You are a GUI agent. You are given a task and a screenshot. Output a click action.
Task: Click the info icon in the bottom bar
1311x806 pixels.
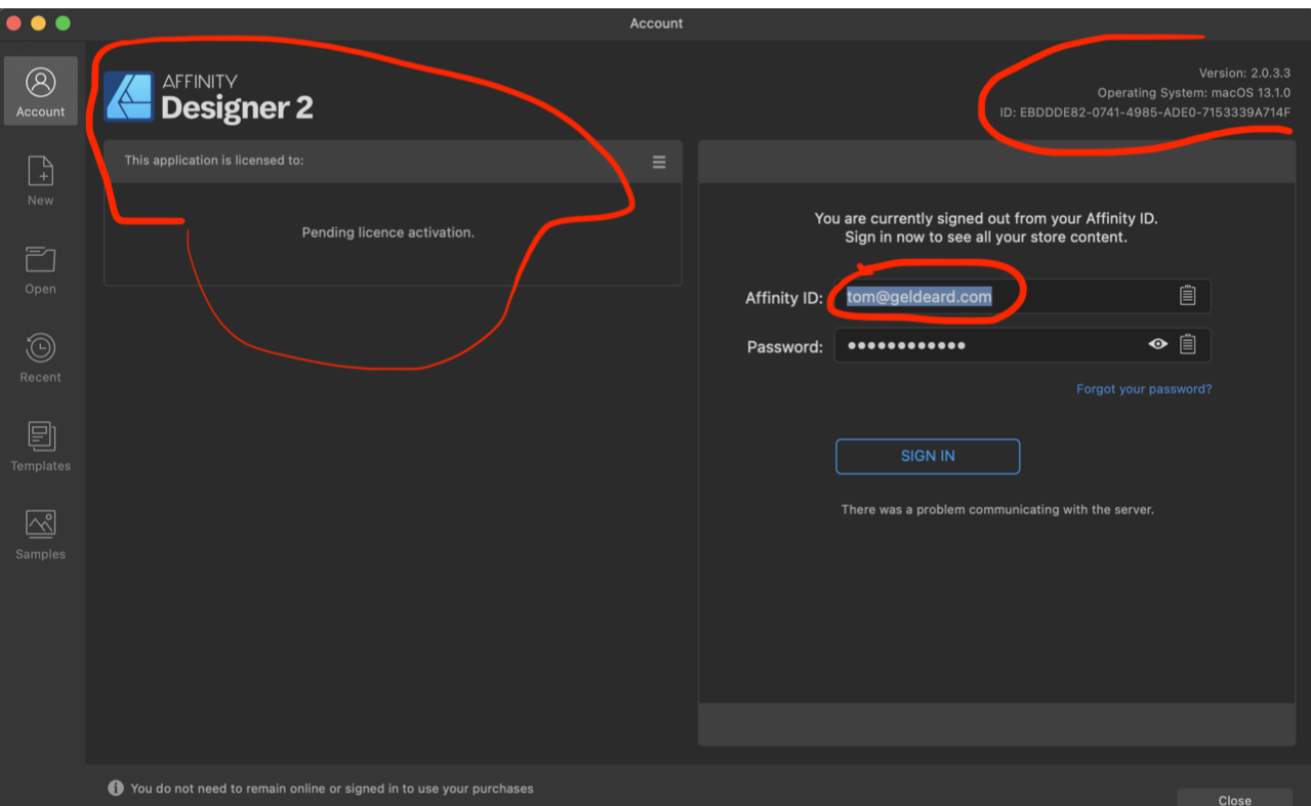tap(116, 788)
